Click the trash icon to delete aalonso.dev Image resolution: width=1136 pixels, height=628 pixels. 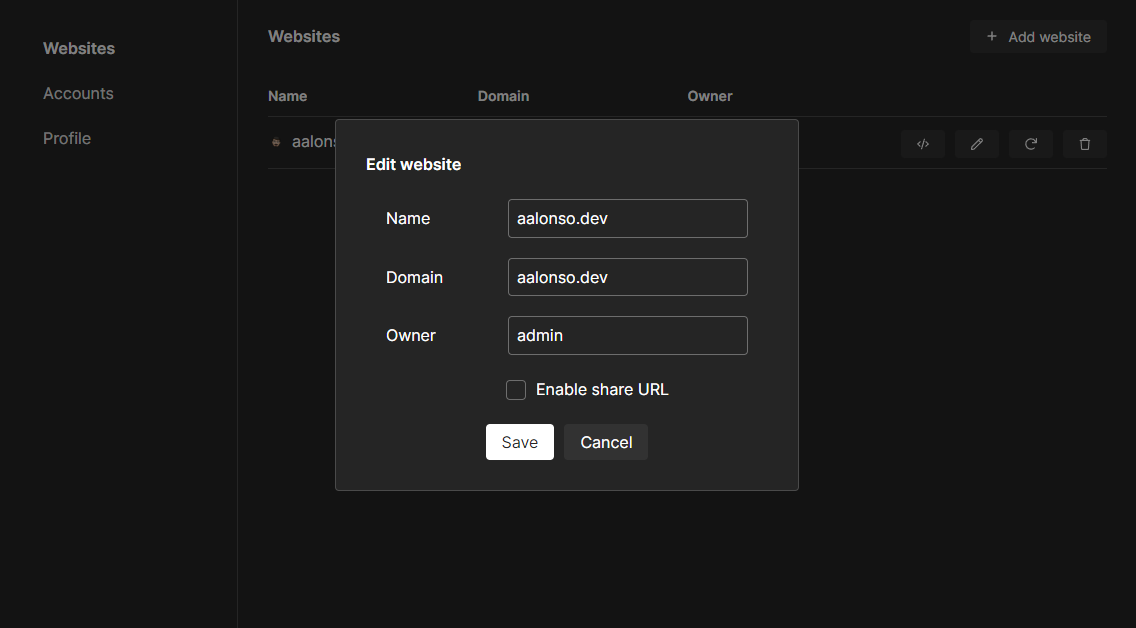click(x=1084, y=144)
